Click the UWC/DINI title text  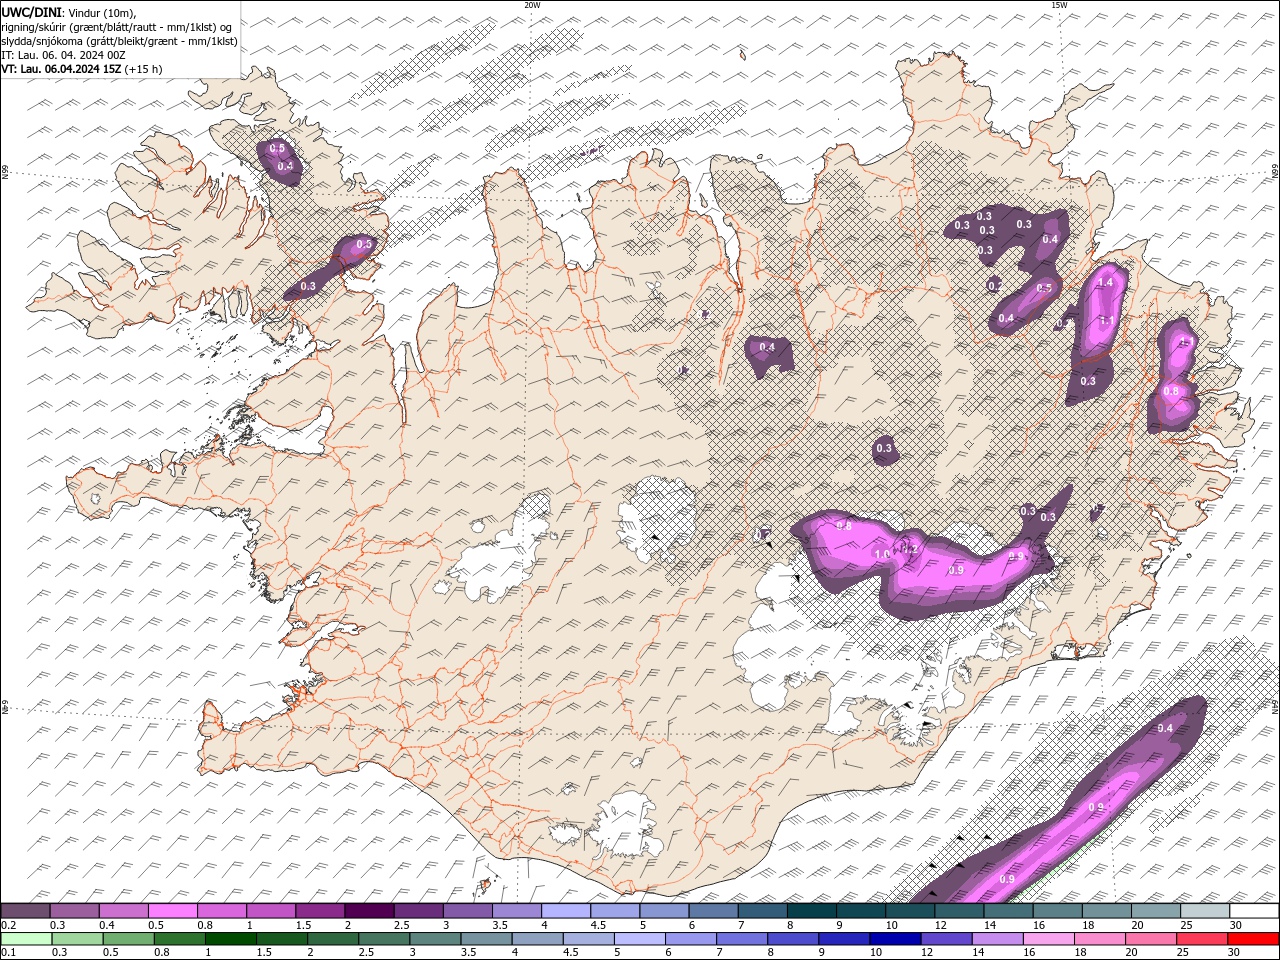click(32, 11)
